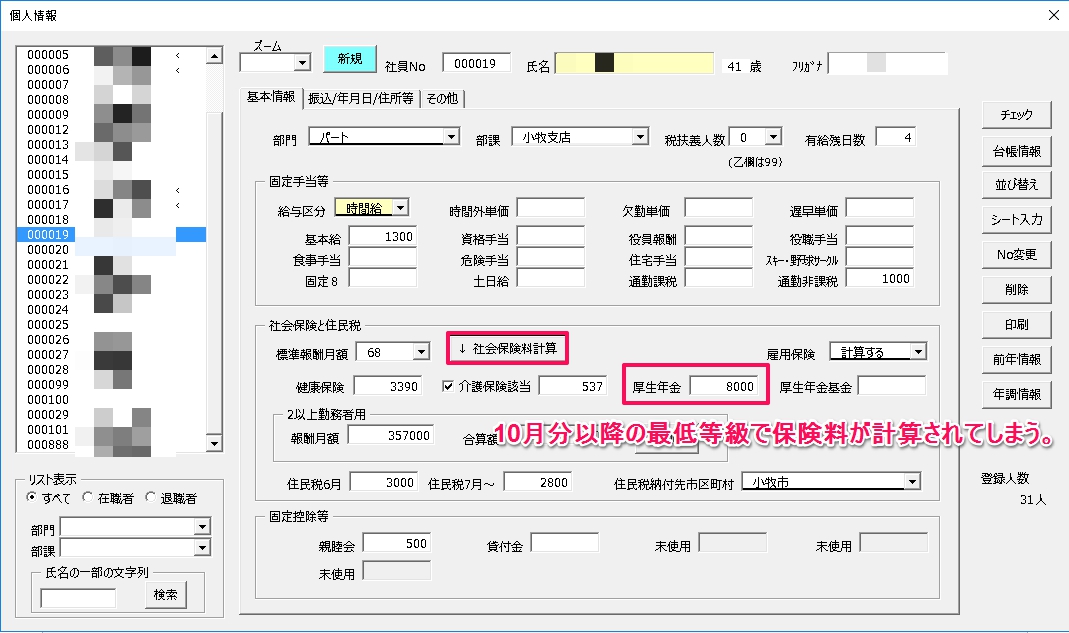Select employee 000023 in the list
This screenshot has width=1069, height=633.
(48, 295)
